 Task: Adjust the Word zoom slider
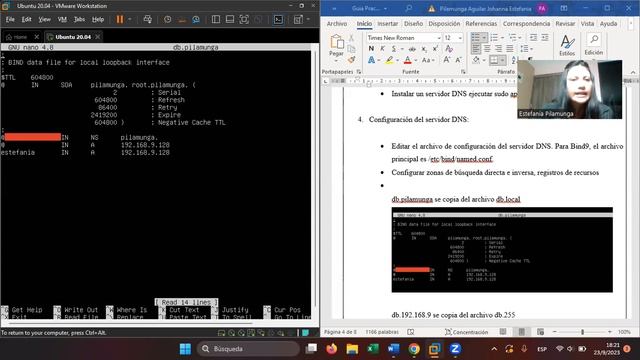[582, 332]
